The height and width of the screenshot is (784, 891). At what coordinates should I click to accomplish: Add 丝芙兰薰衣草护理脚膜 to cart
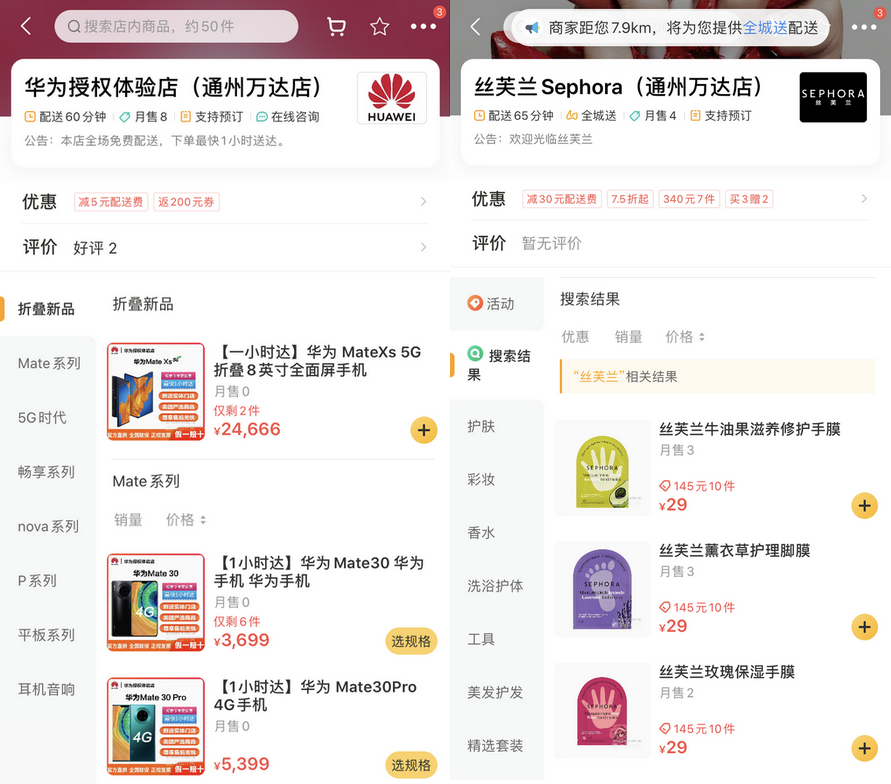coord(864,627)
